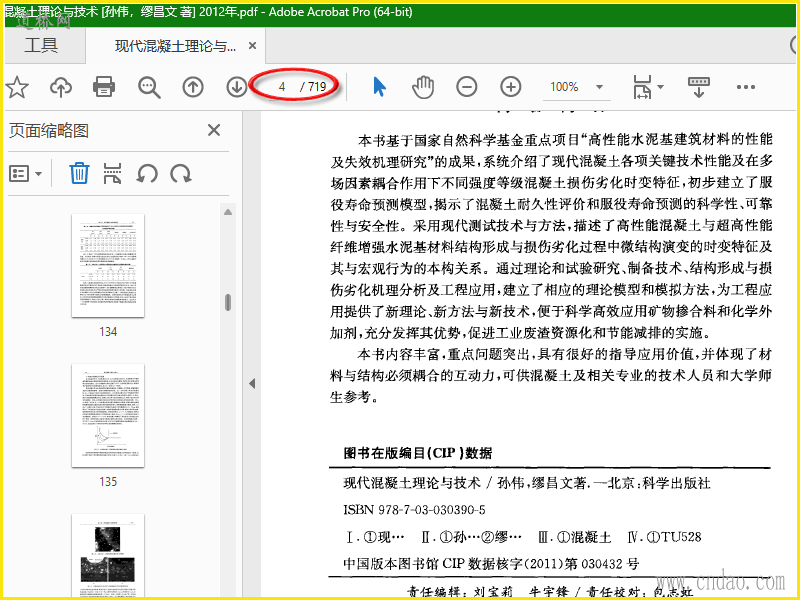Image resolution: width=800 pixels, height=600 pixels.
Task: Click the thumbnail panel scroll-up arrow
Action: (x=228, y=212)
